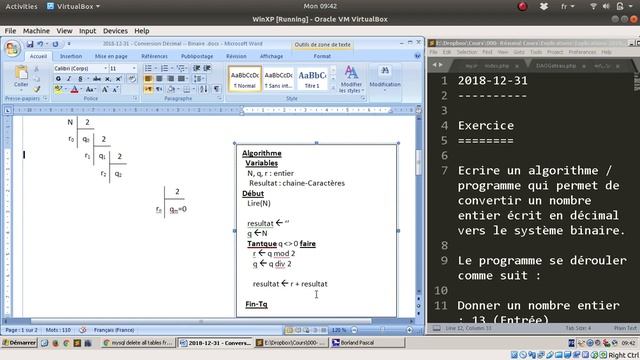Increase the paragraph indent
Viewport: 640px width, 360px height.
pos(207,68)
